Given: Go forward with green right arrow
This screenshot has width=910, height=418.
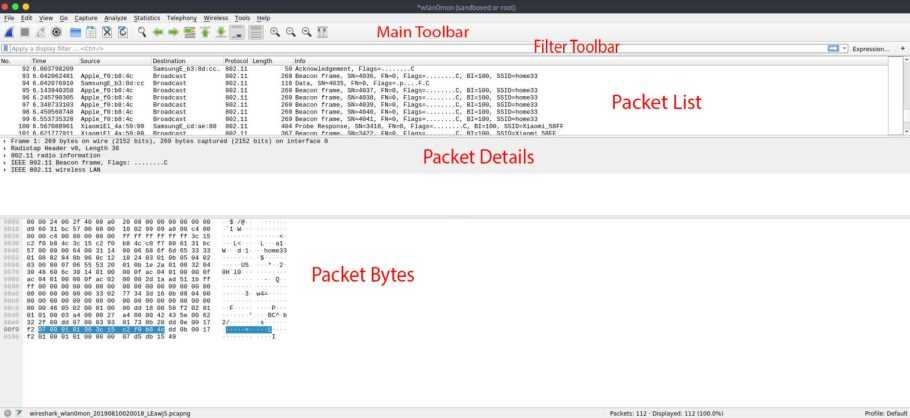Looking at the screenshot, I should pos(174,32).
